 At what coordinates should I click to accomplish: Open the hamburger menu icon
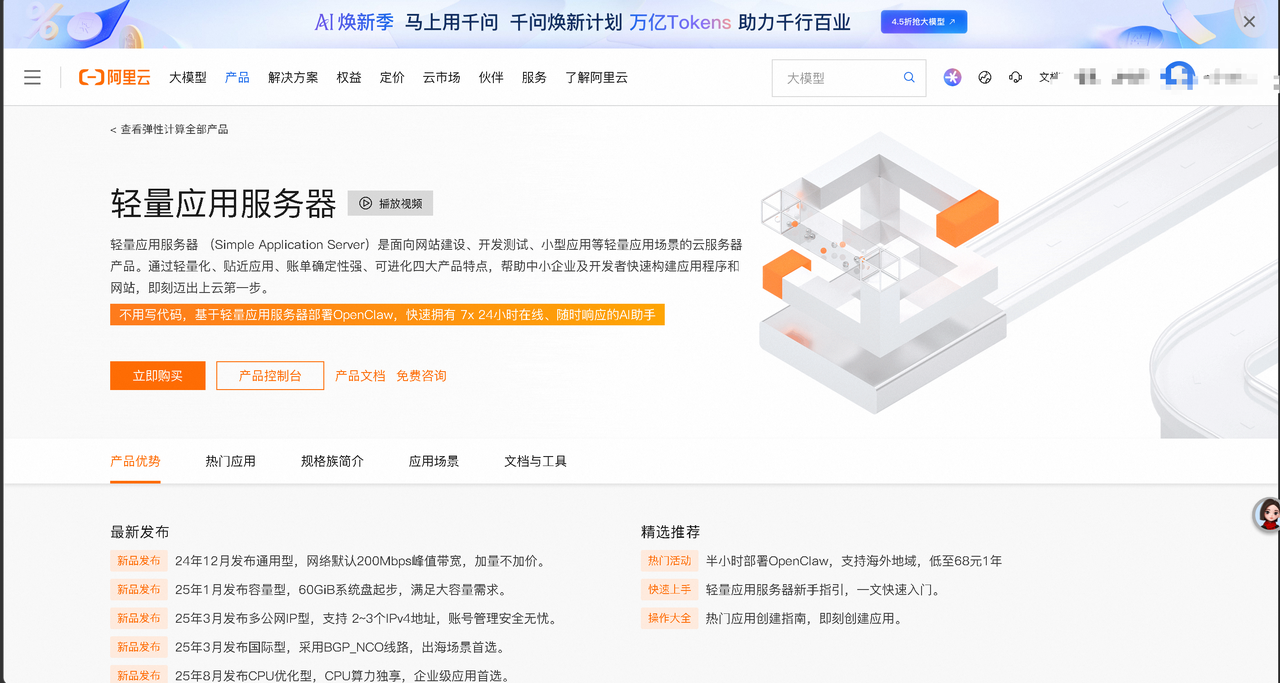32,77
